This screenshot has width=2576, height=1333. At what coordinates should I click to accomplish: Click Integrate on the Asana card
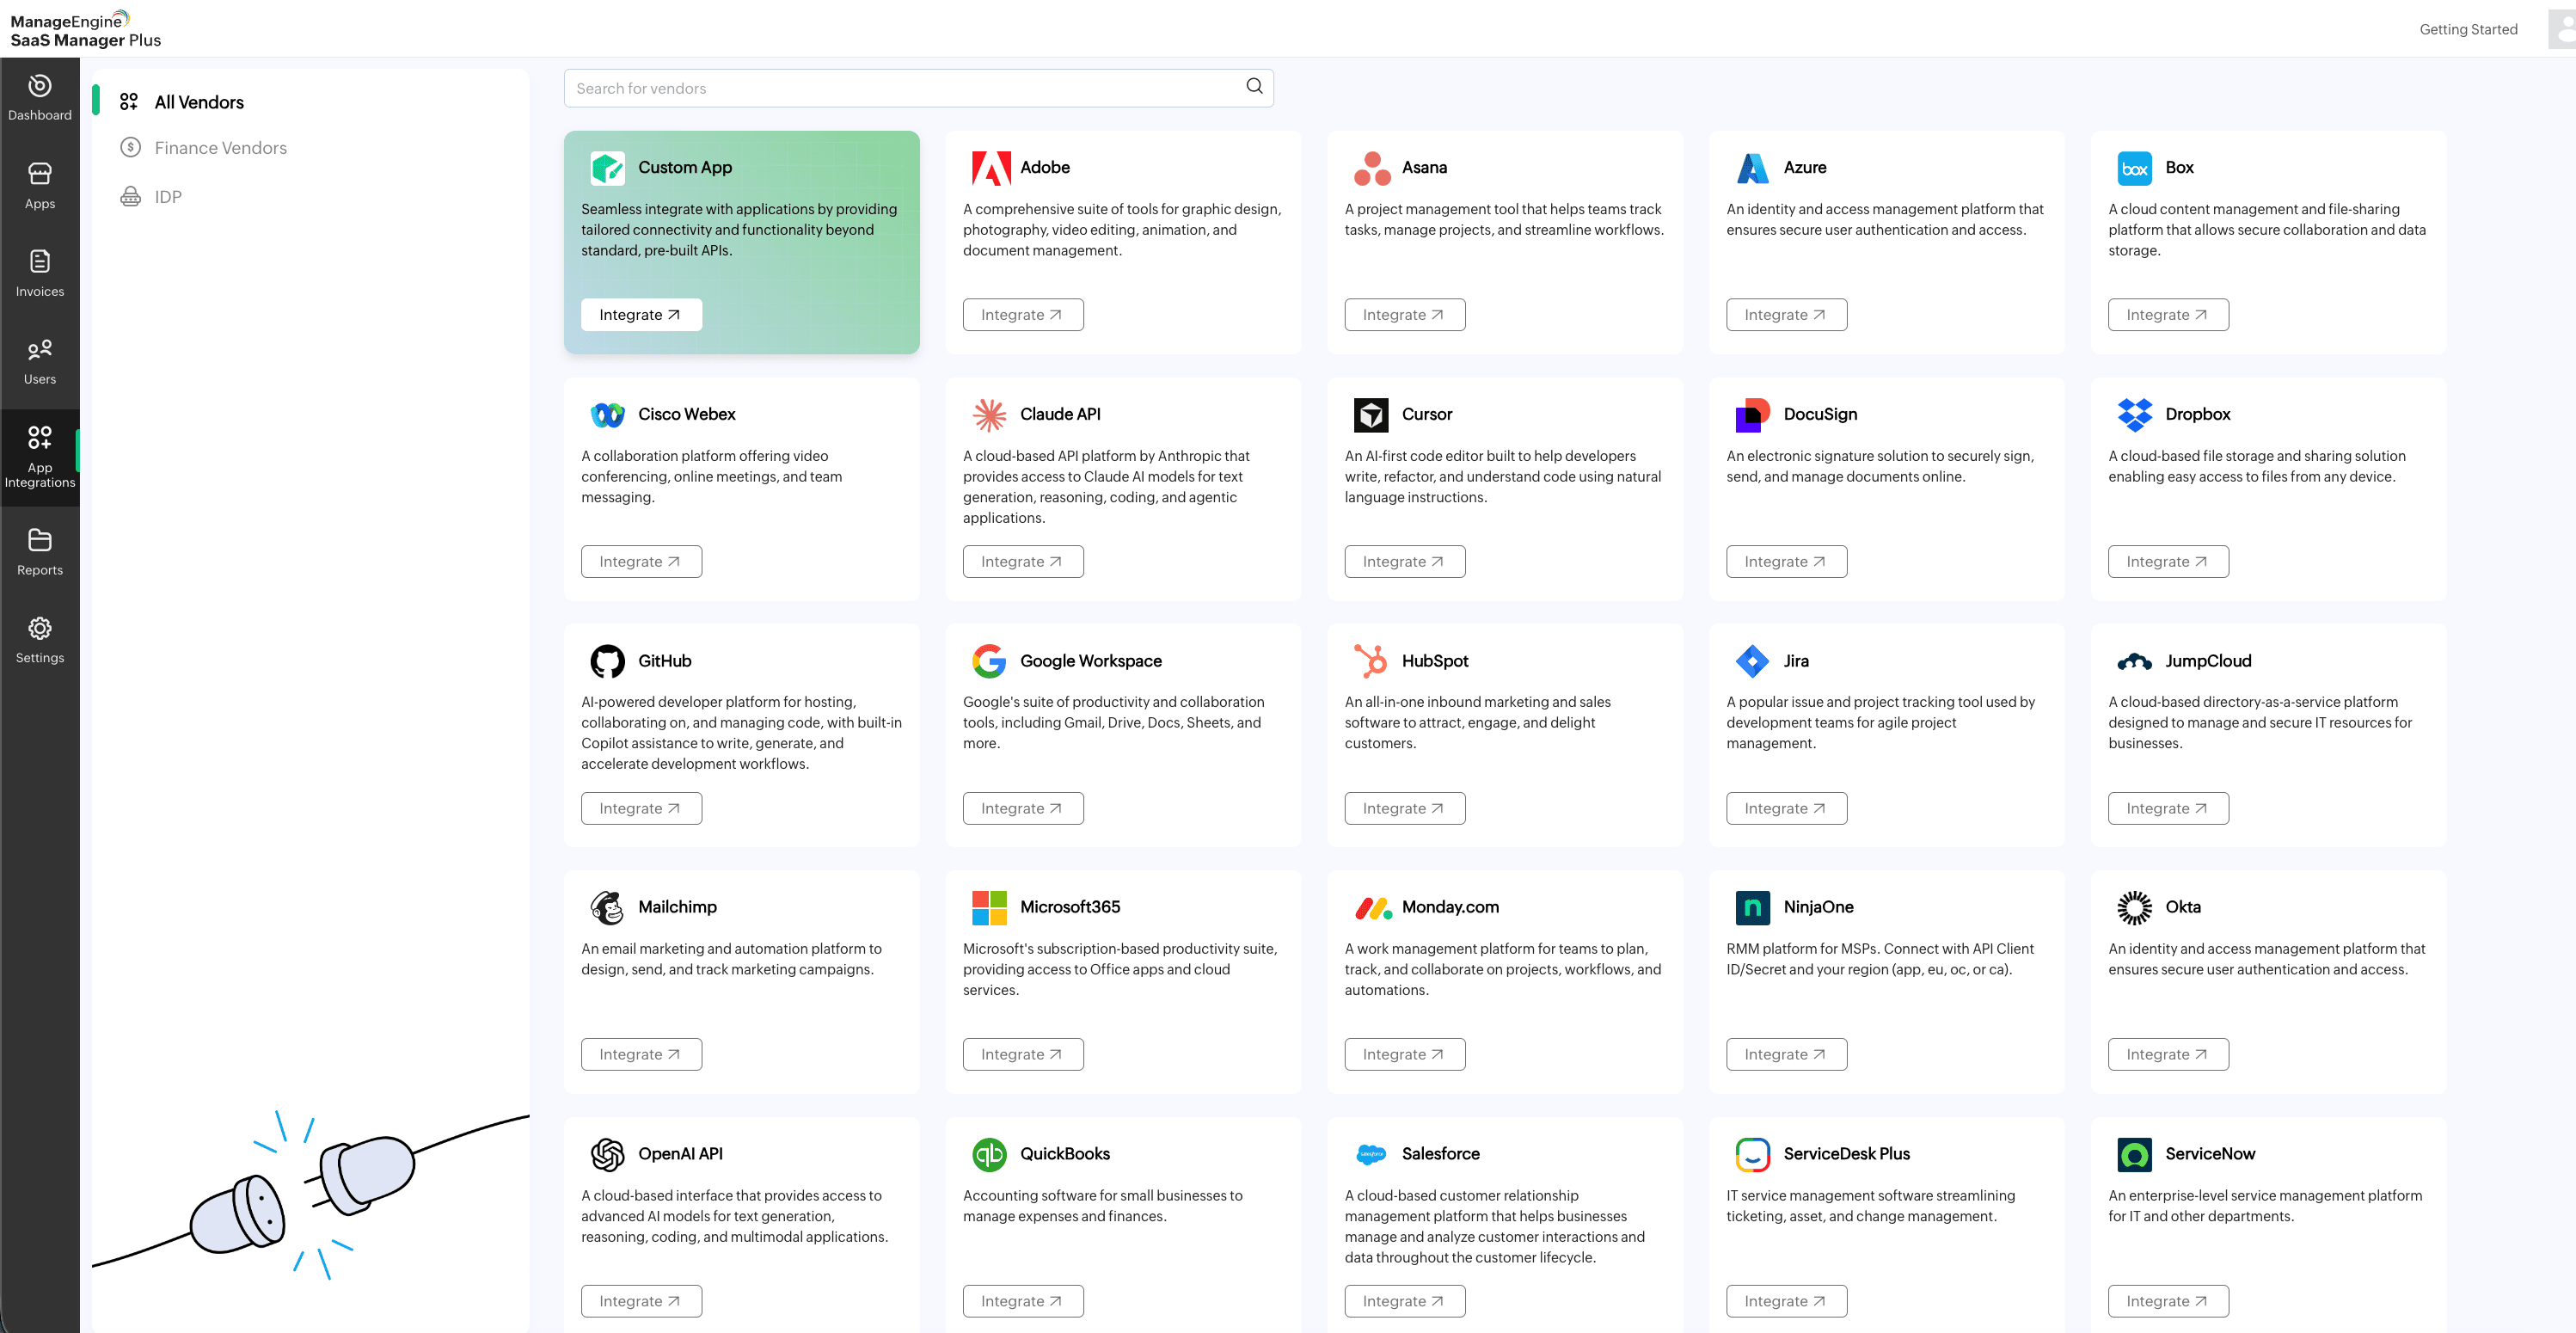1405,314
